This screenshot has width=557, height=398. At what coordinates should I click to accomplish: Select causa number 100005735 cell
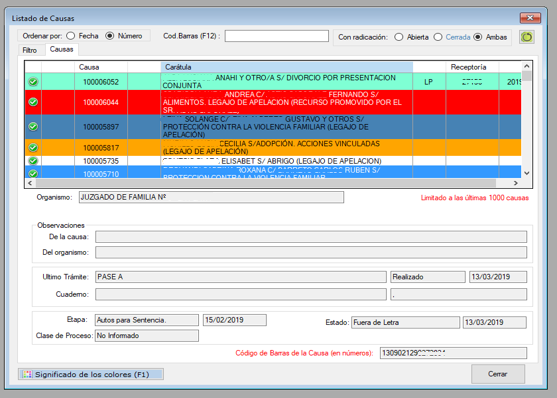coord(101,161)
